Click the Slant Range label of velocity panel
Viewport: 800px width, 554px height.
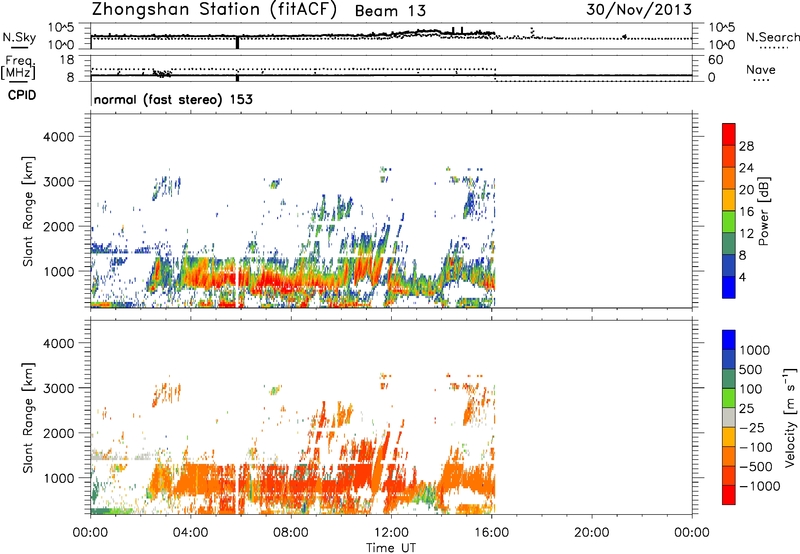click(28, 418)
